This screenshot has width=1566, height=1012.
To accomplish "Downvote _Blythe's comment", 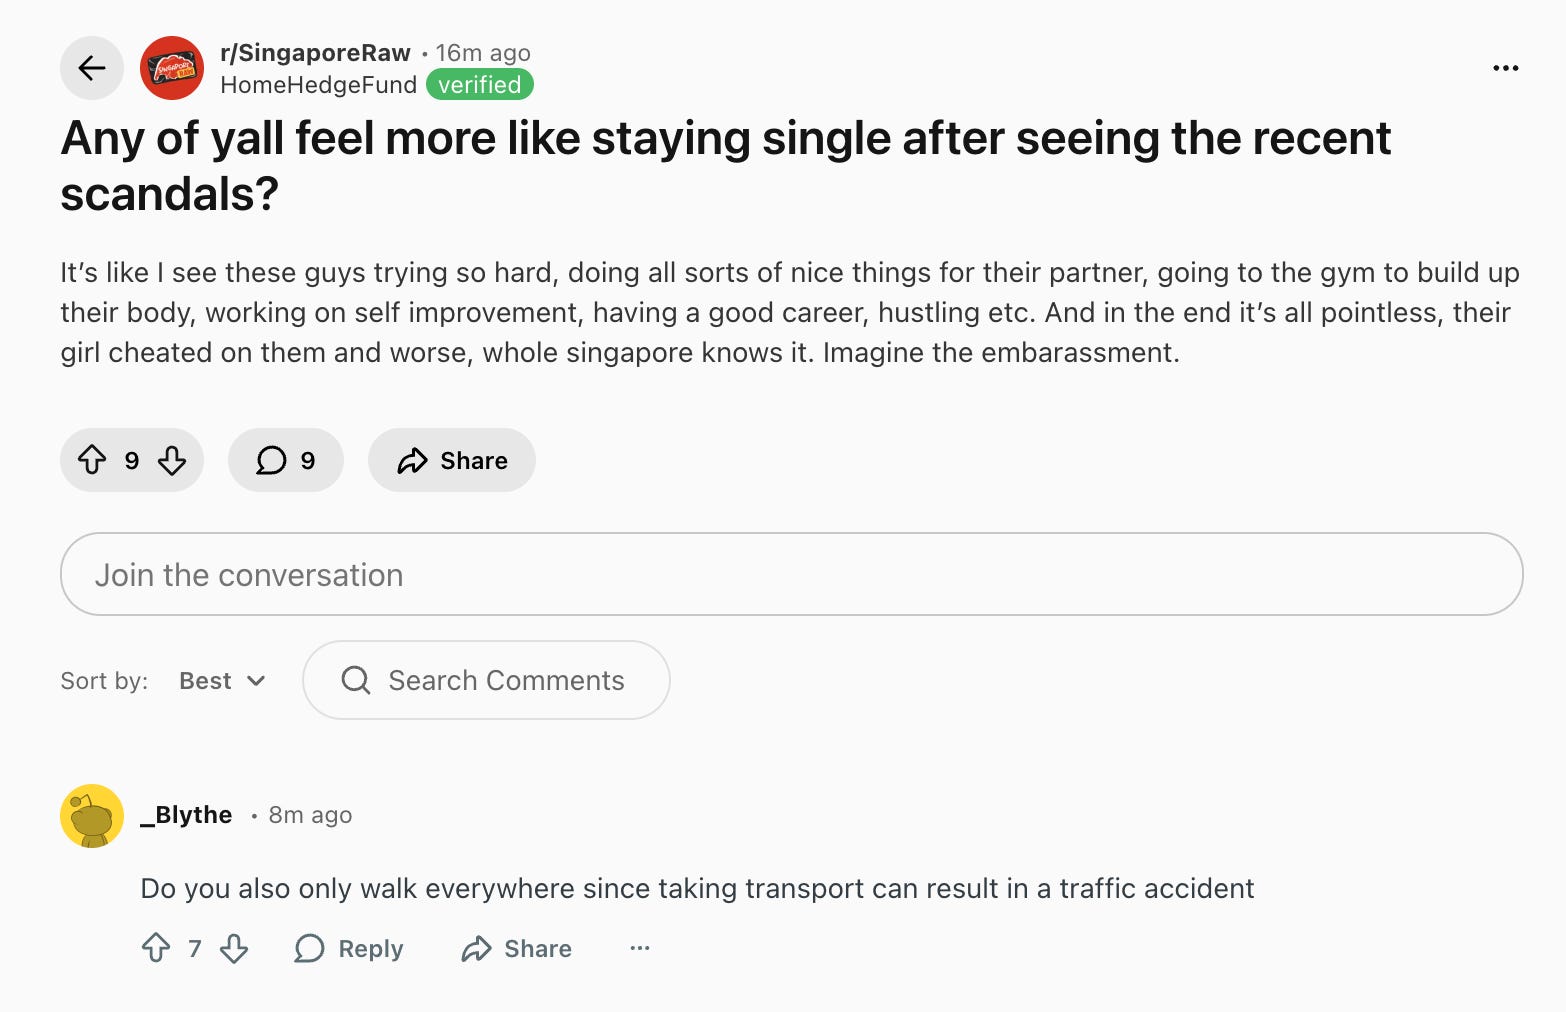I will point(234,948).
